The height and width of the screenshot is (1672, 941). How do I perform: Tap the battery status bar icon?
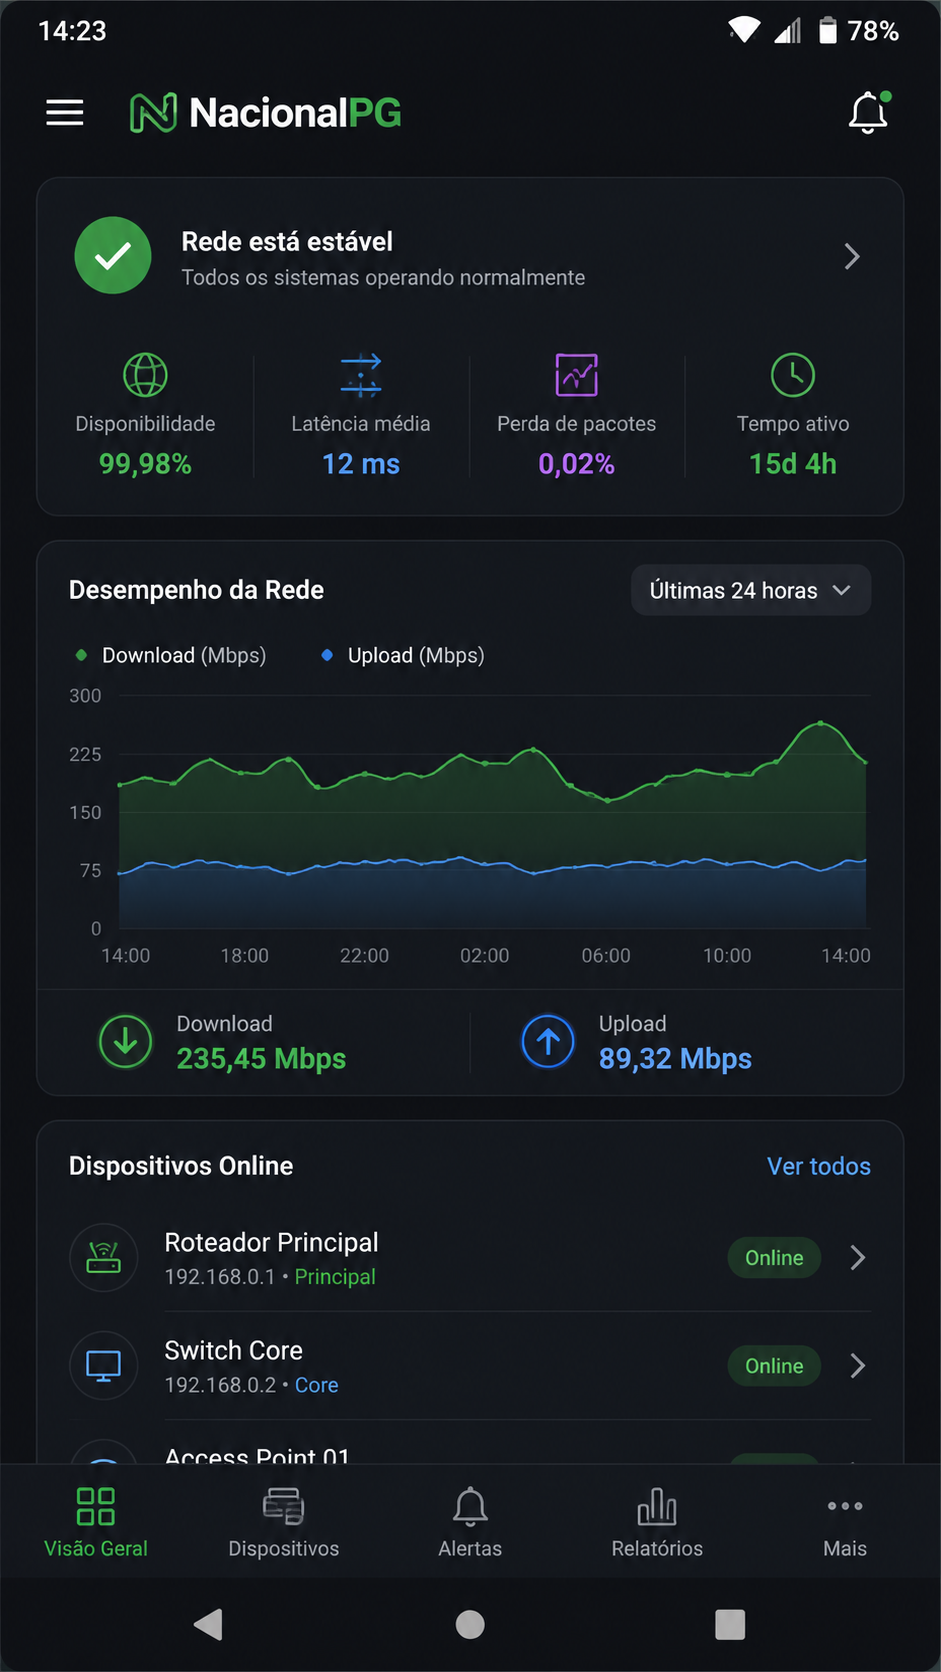(828, 30)
